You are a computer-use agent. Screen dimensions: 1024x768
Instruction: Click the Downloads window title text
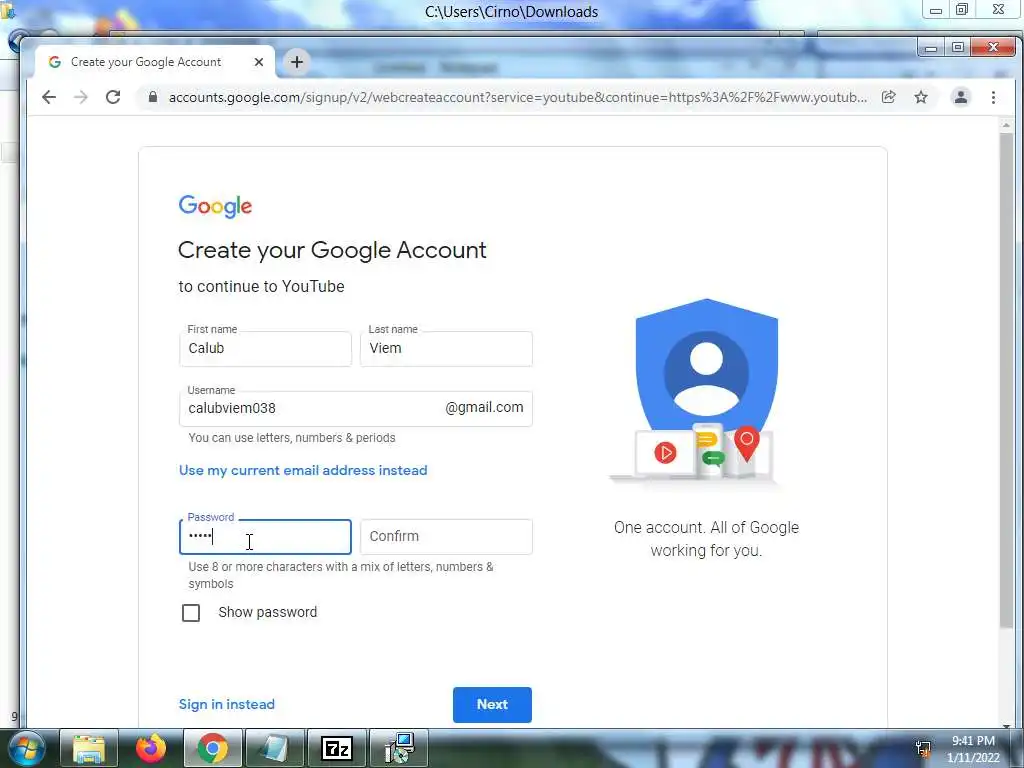(511, 12)
